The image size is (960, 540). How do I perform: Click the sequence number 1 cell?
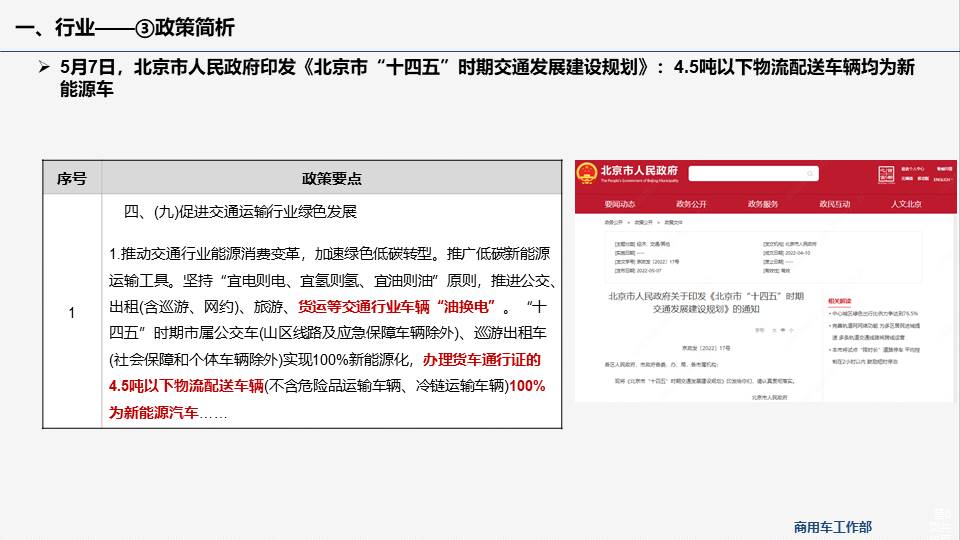tap(72, 312)
